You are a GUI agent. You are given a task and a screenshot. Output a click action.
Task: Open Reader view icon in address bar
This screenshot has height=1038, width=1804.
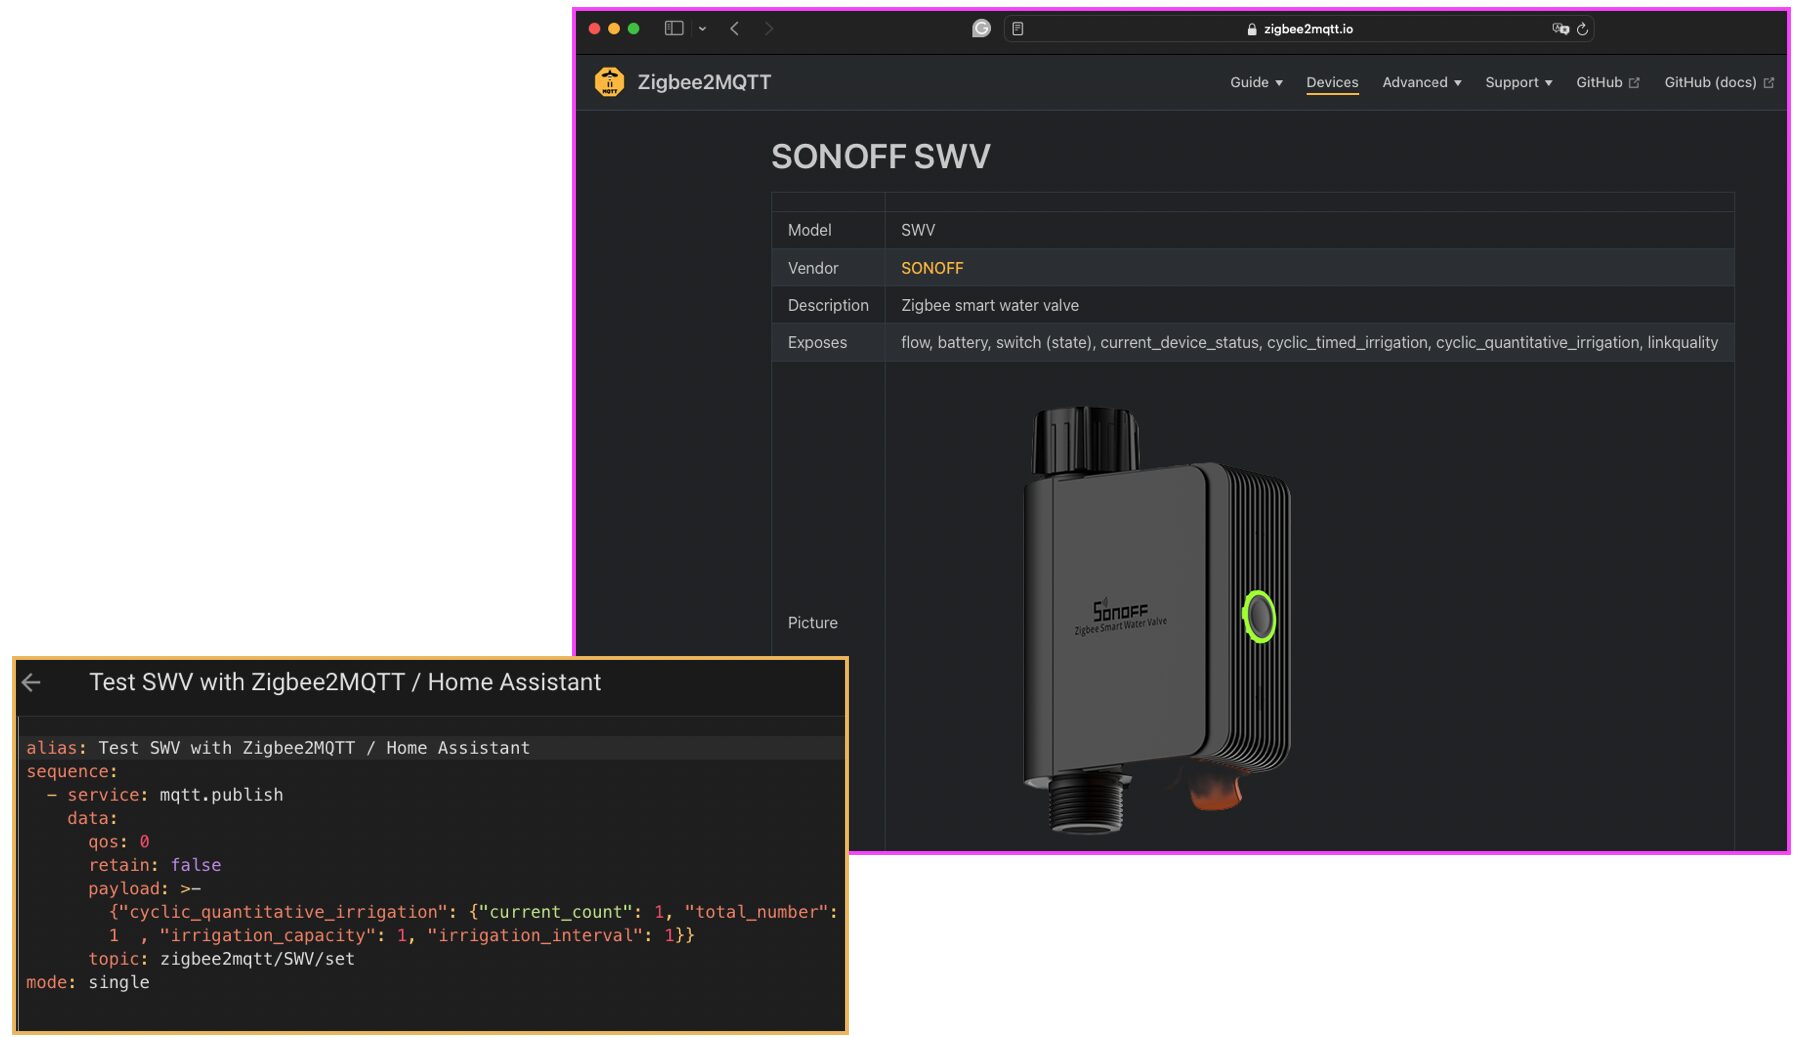coord(1018,29)
